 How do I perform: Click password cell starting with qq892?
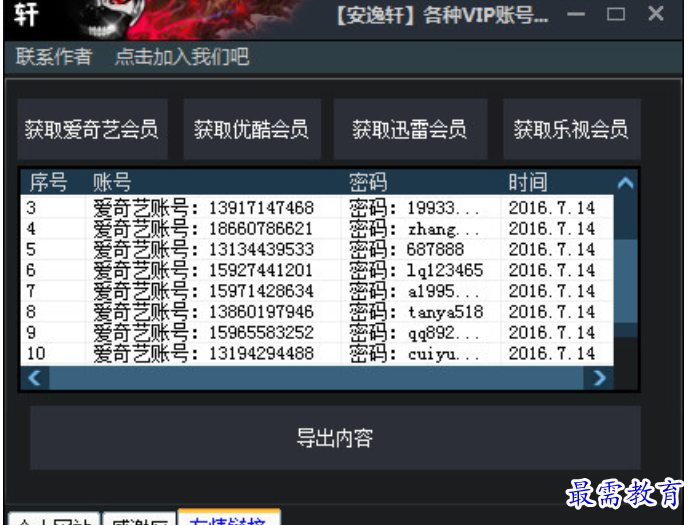415,332
